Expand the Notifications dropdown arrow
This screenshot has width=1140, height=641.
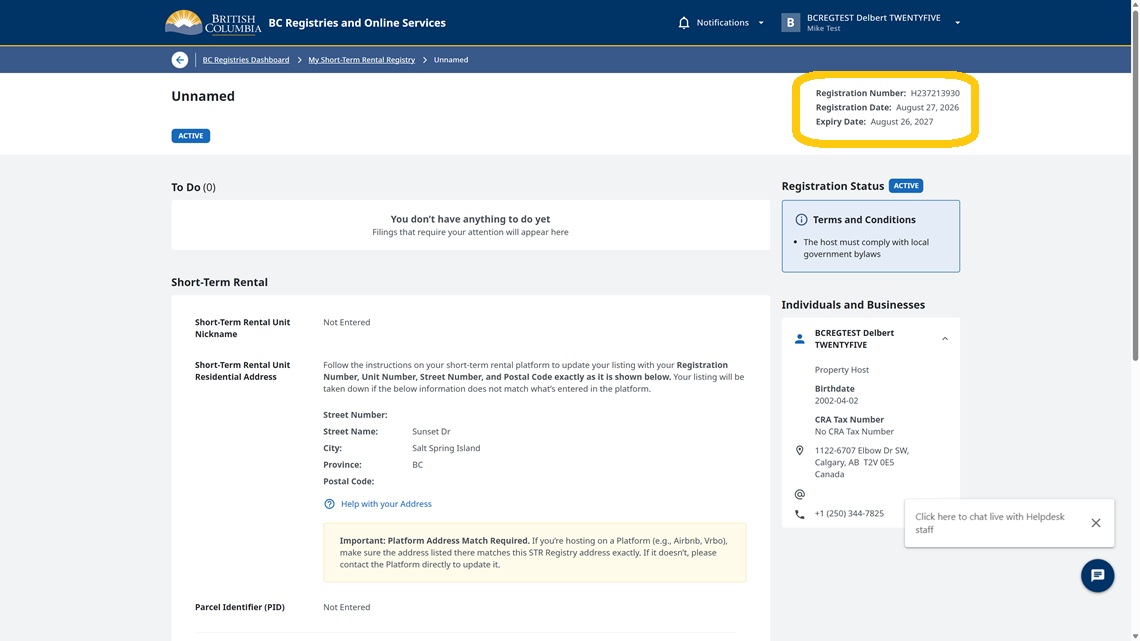pyautogui.click(x=761, y=23)
